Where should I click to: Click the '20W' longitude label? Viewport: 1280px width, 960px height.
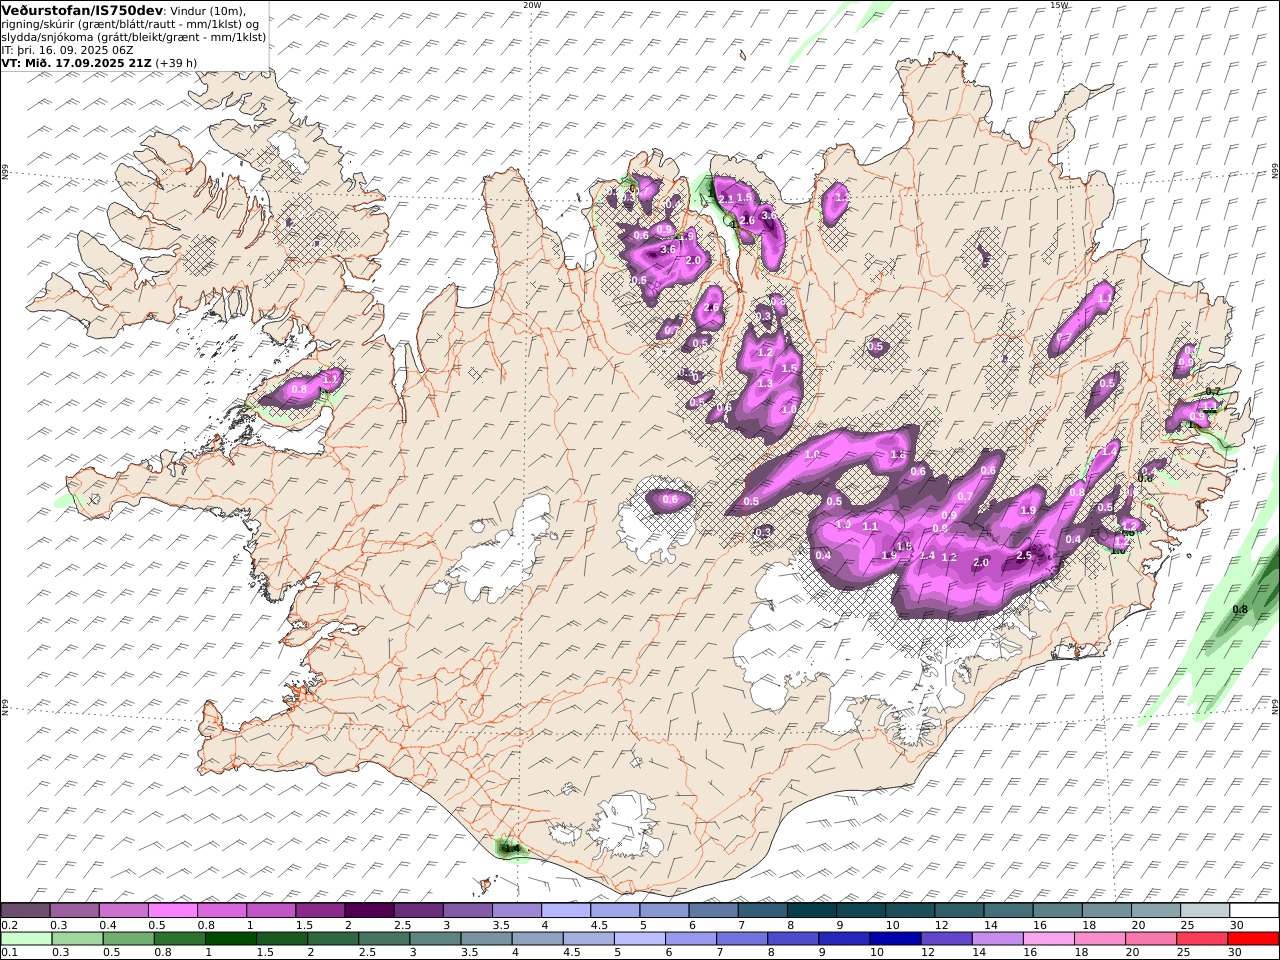click(x=532, y=5)
